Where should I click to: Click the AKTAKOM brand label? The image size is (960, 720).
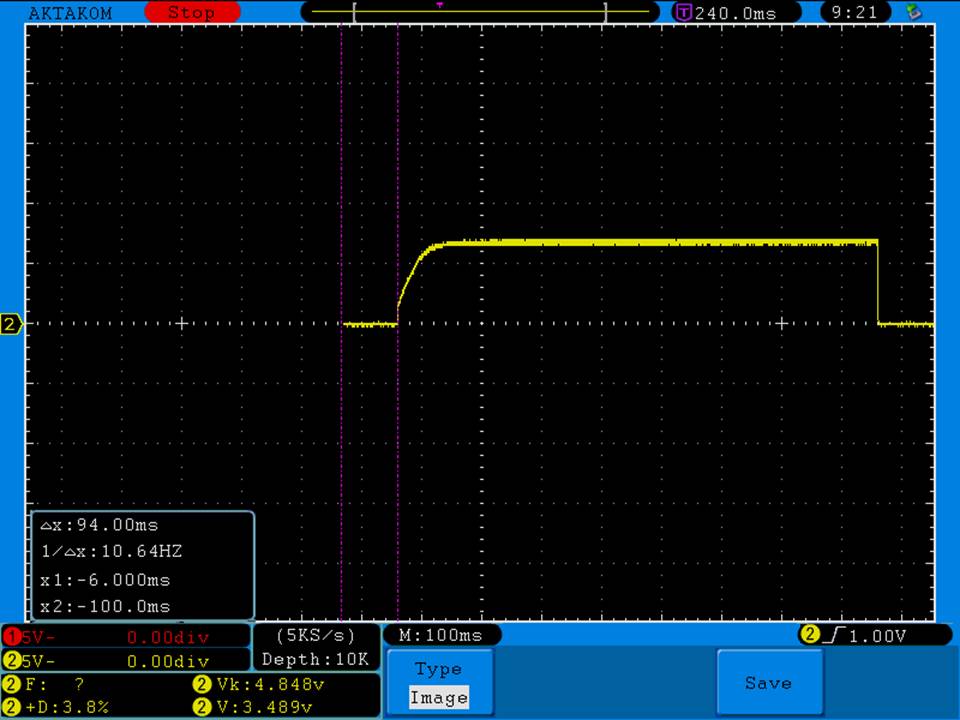point(70,13)
